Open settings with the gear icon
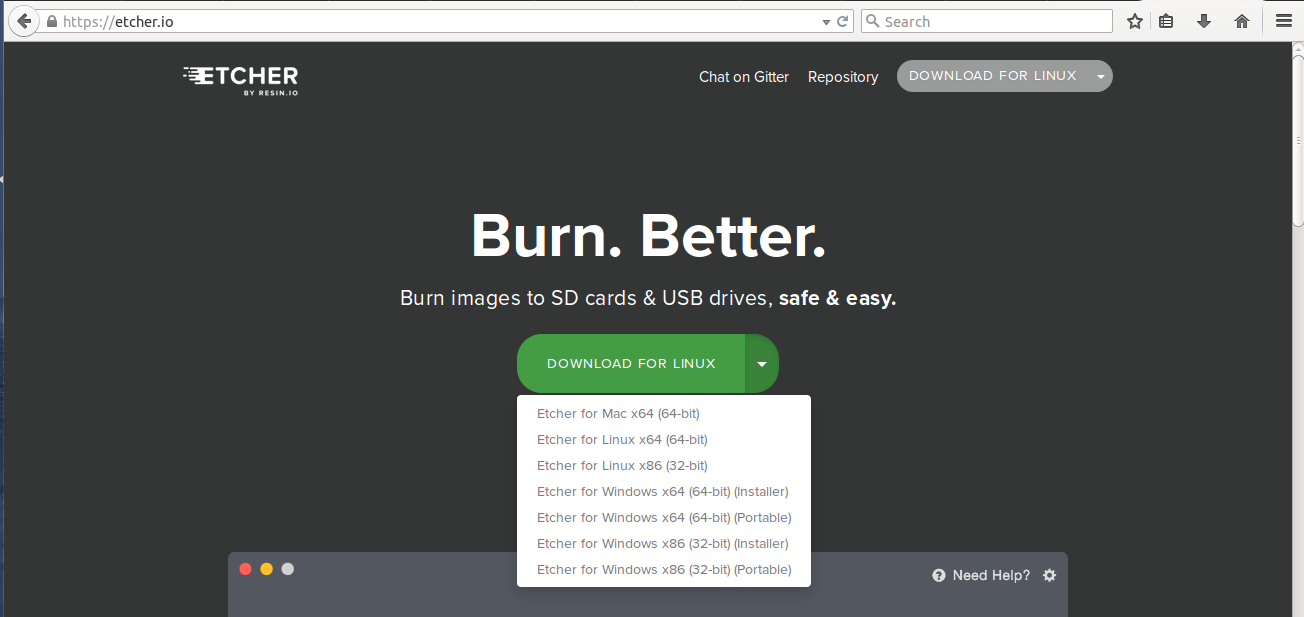The width and height of the screenshot is (1304, 617). 1049,575
